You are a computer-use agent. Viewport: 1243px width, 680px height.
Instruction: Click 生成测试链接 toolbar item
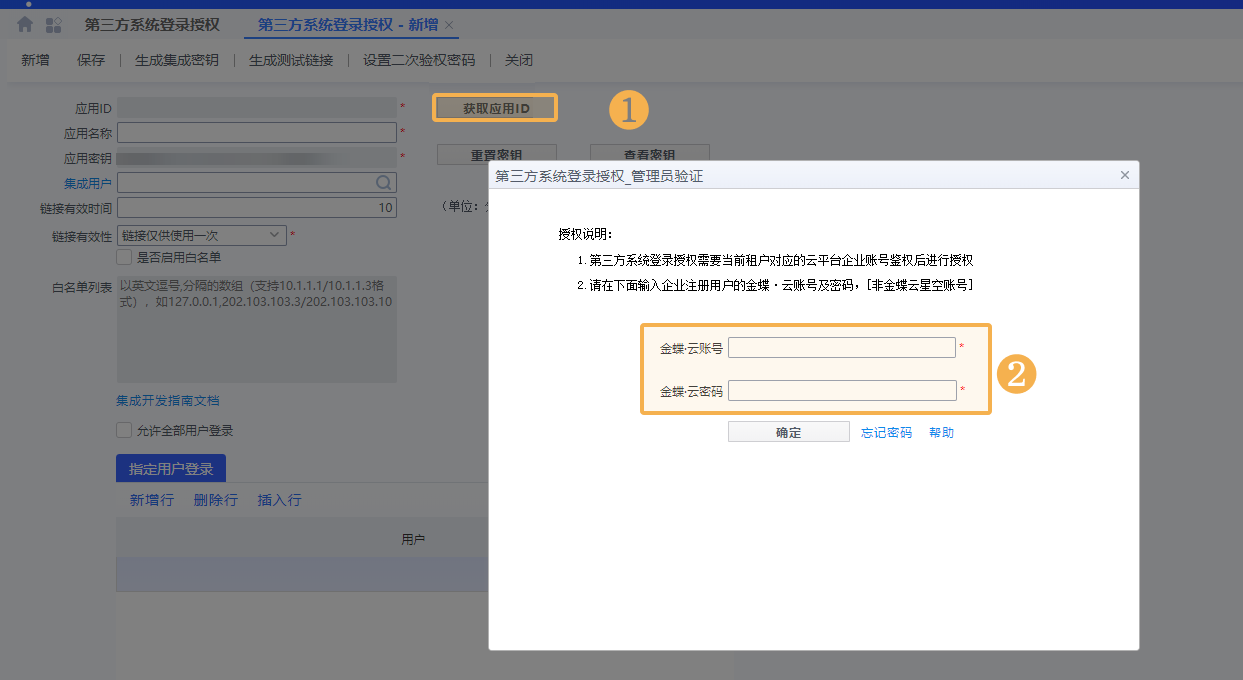291,60
